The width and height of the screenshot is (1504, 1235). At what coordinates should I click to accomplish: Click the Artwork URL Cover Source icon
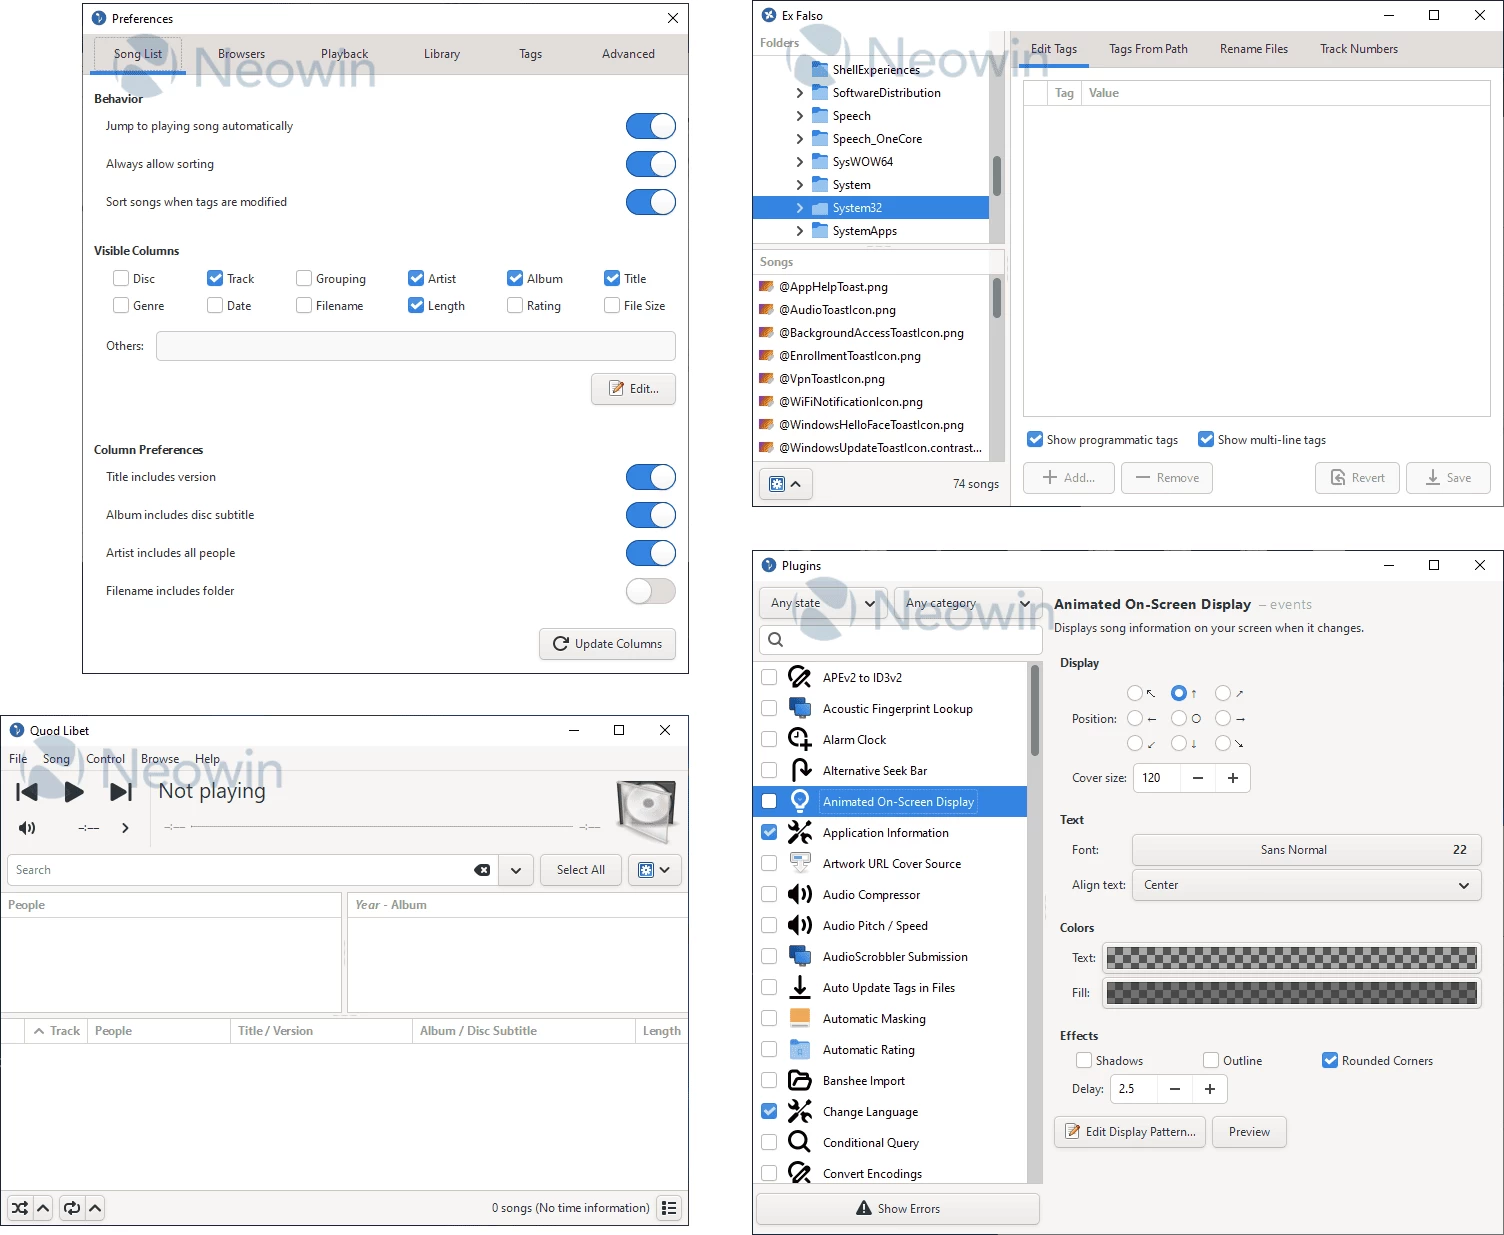pyautogui.click(x=799, y=863)
